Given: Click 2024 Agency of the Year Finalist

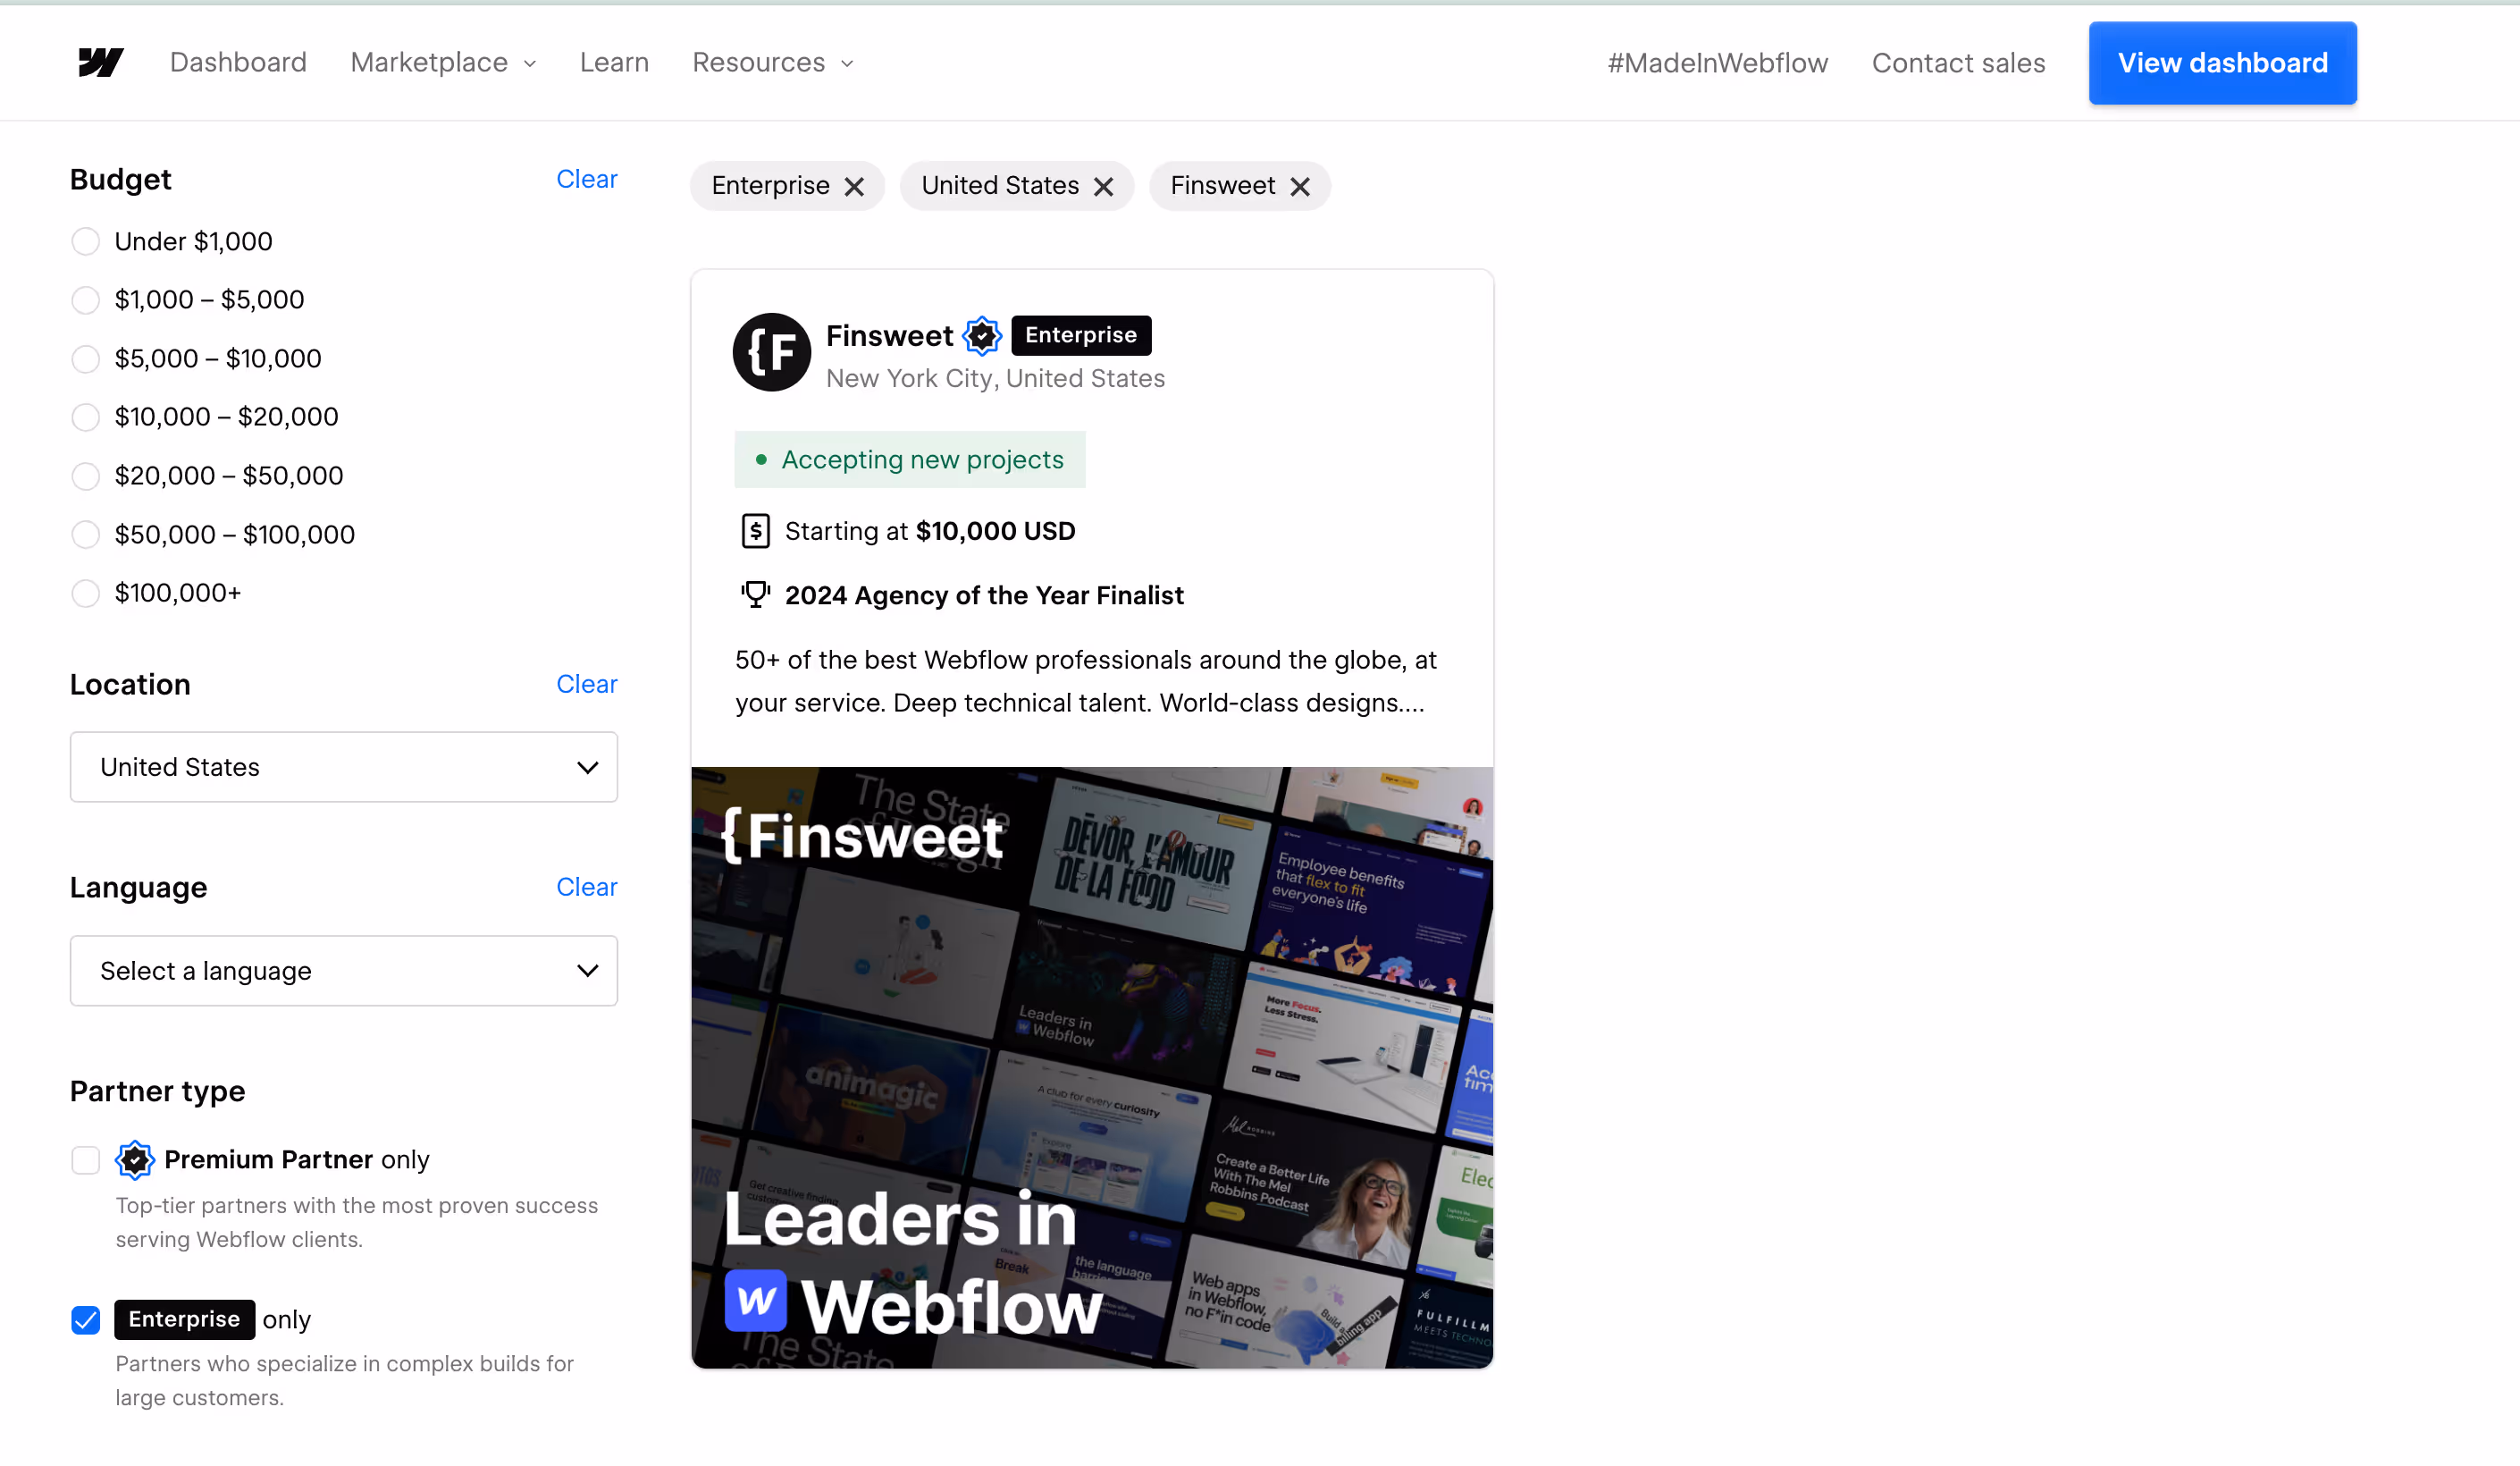Looking at the screenshot, I should pyautogui.click(x=984, y=595).
